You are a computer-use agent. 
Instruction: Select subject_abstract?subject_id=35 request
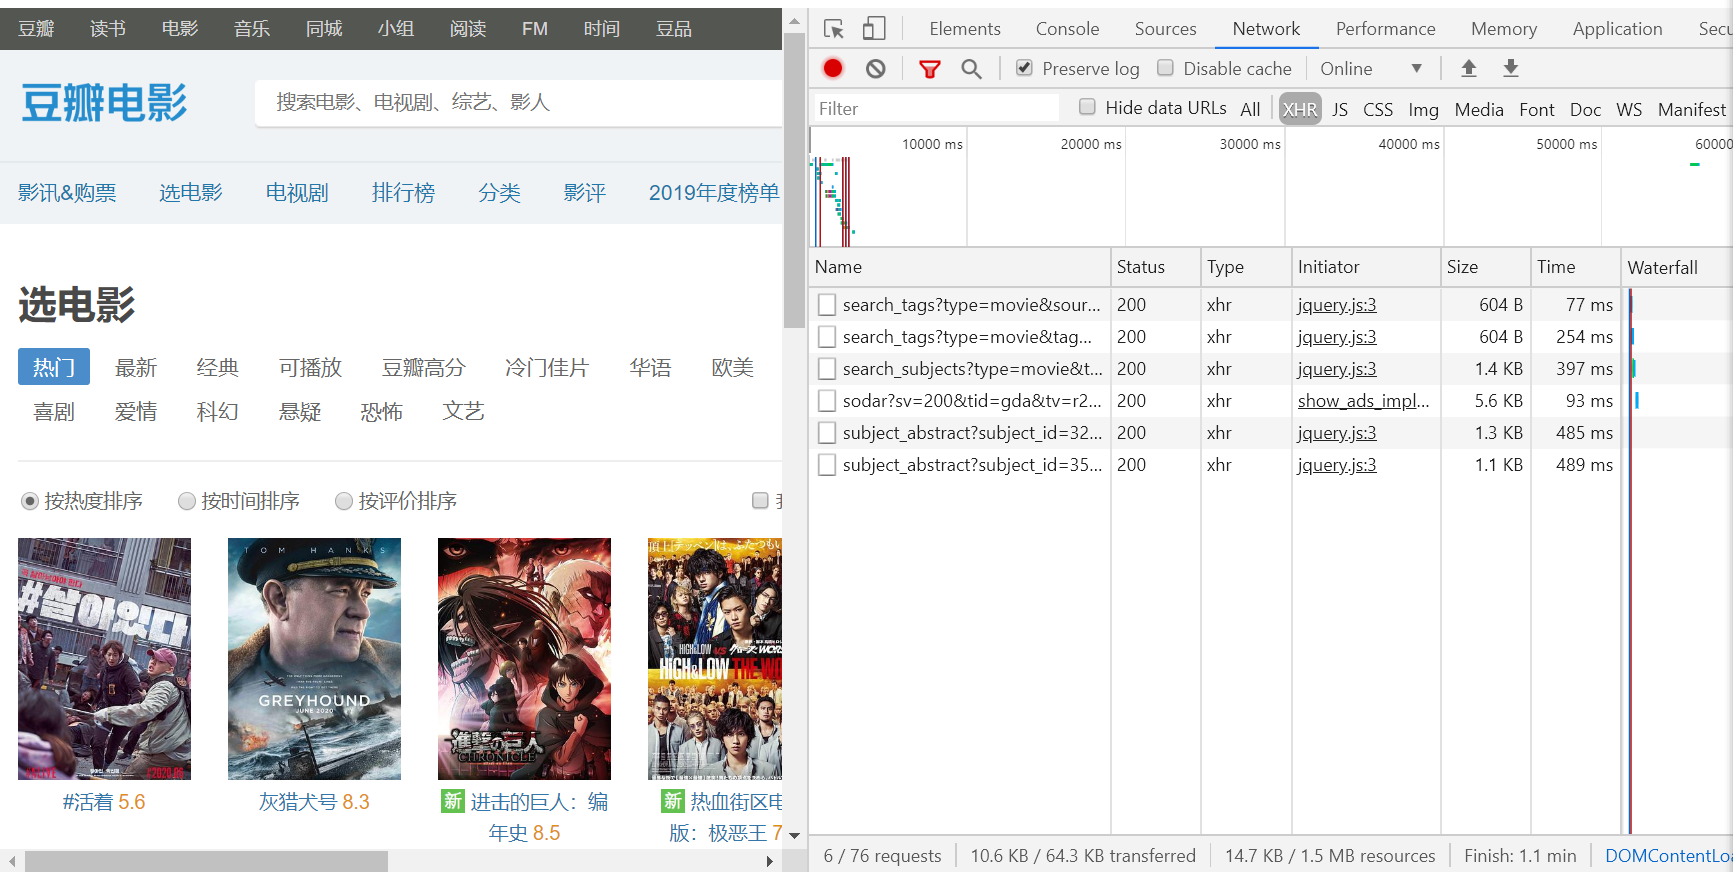coord(972,465)
